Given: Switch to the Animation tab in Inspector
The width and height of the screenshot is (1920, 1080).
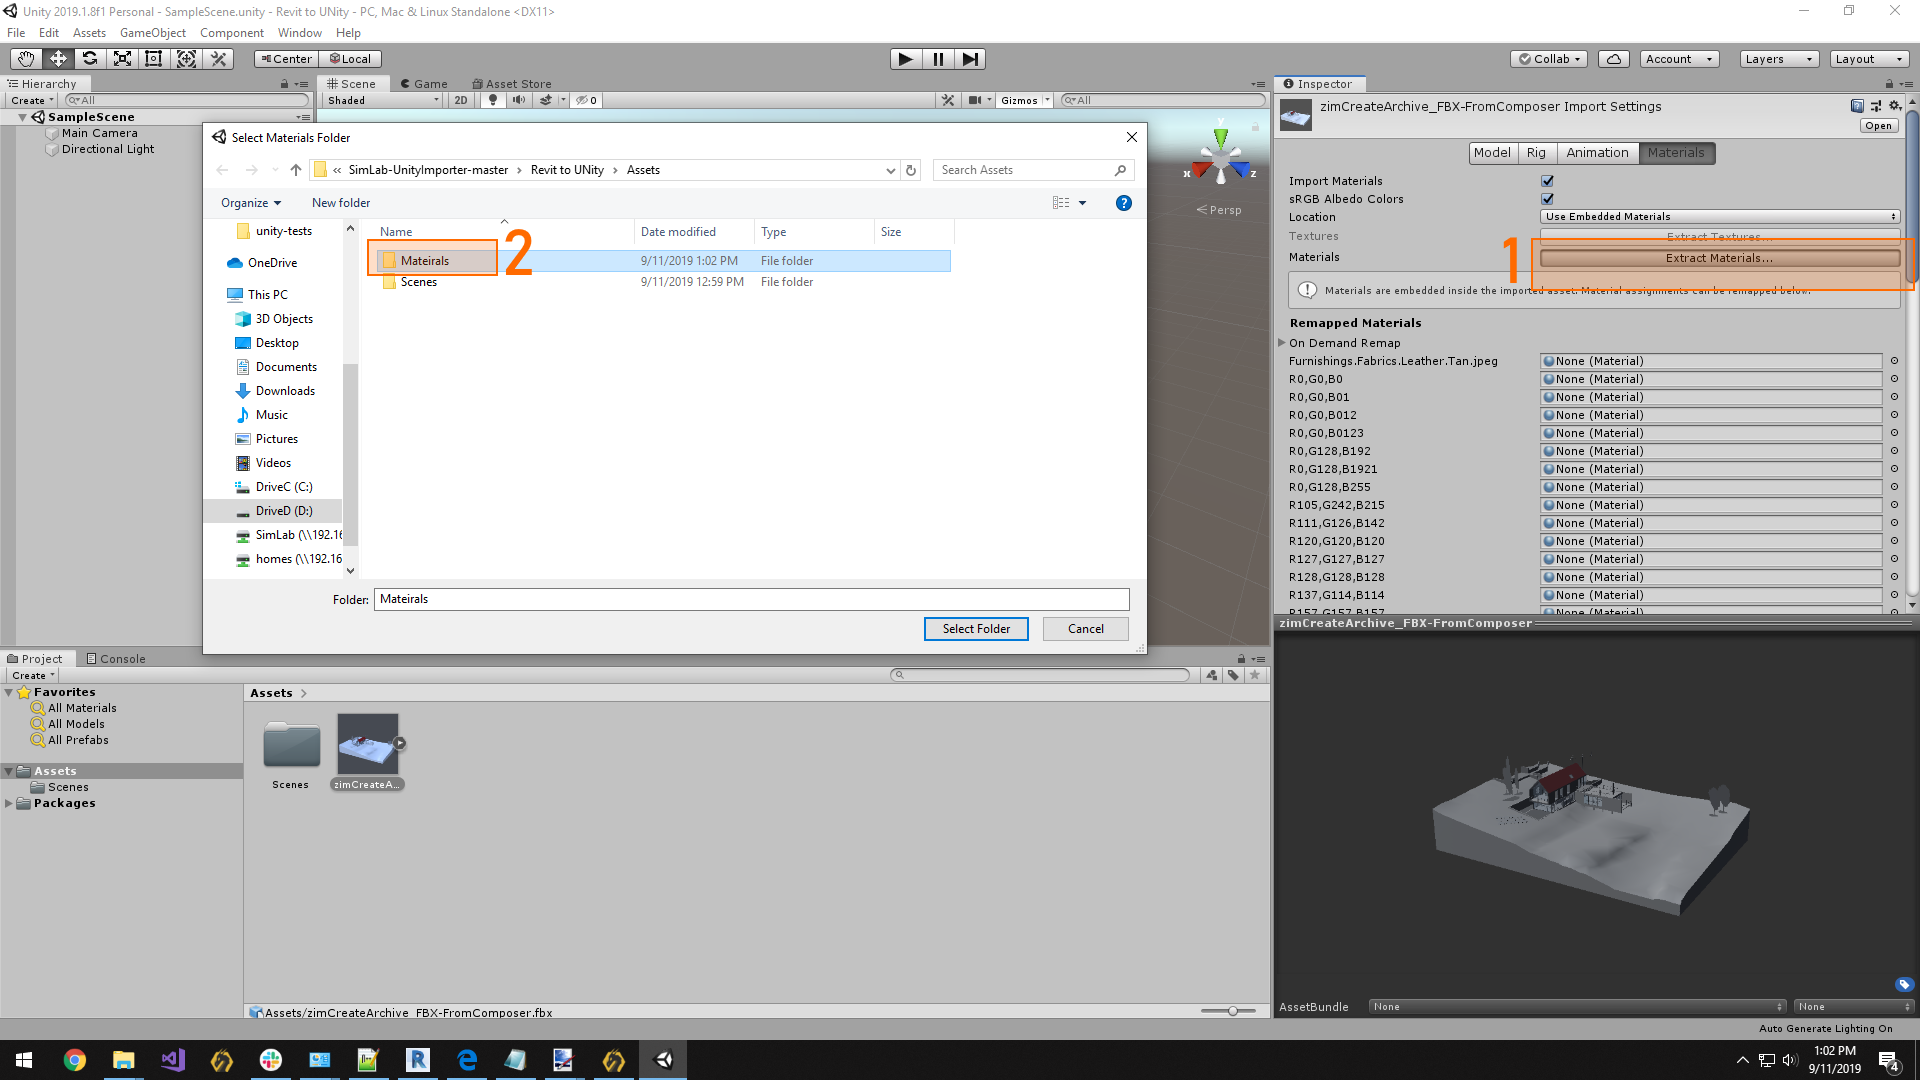Looking at the screenshot, I should click(1597, 152).
